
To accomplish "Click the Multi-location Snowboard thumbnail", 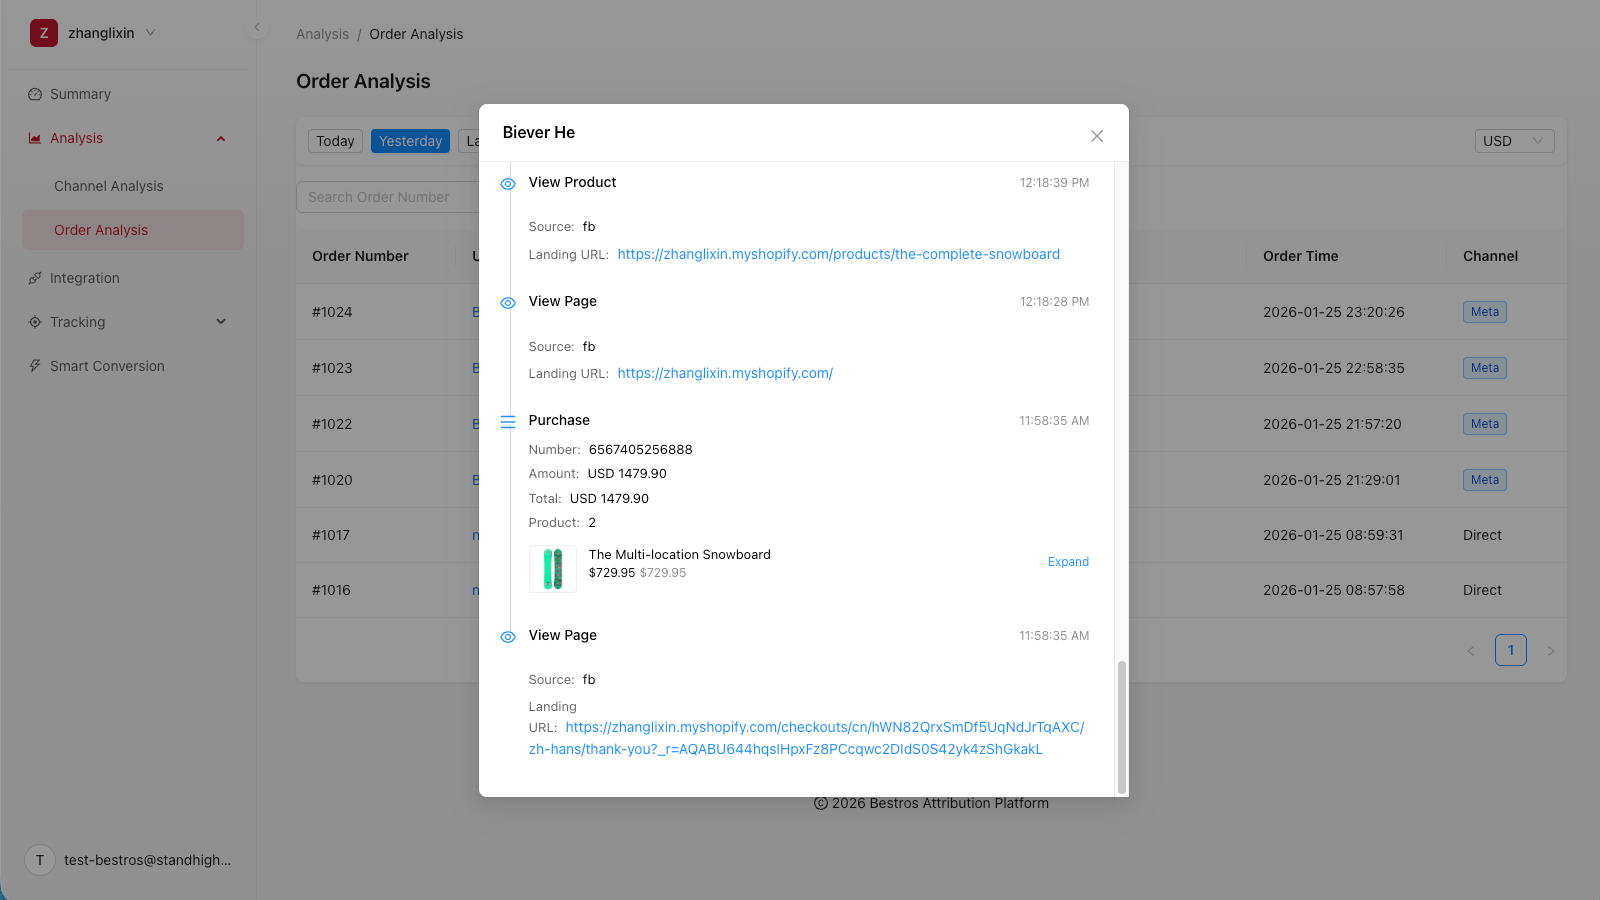I will point(552,569).
